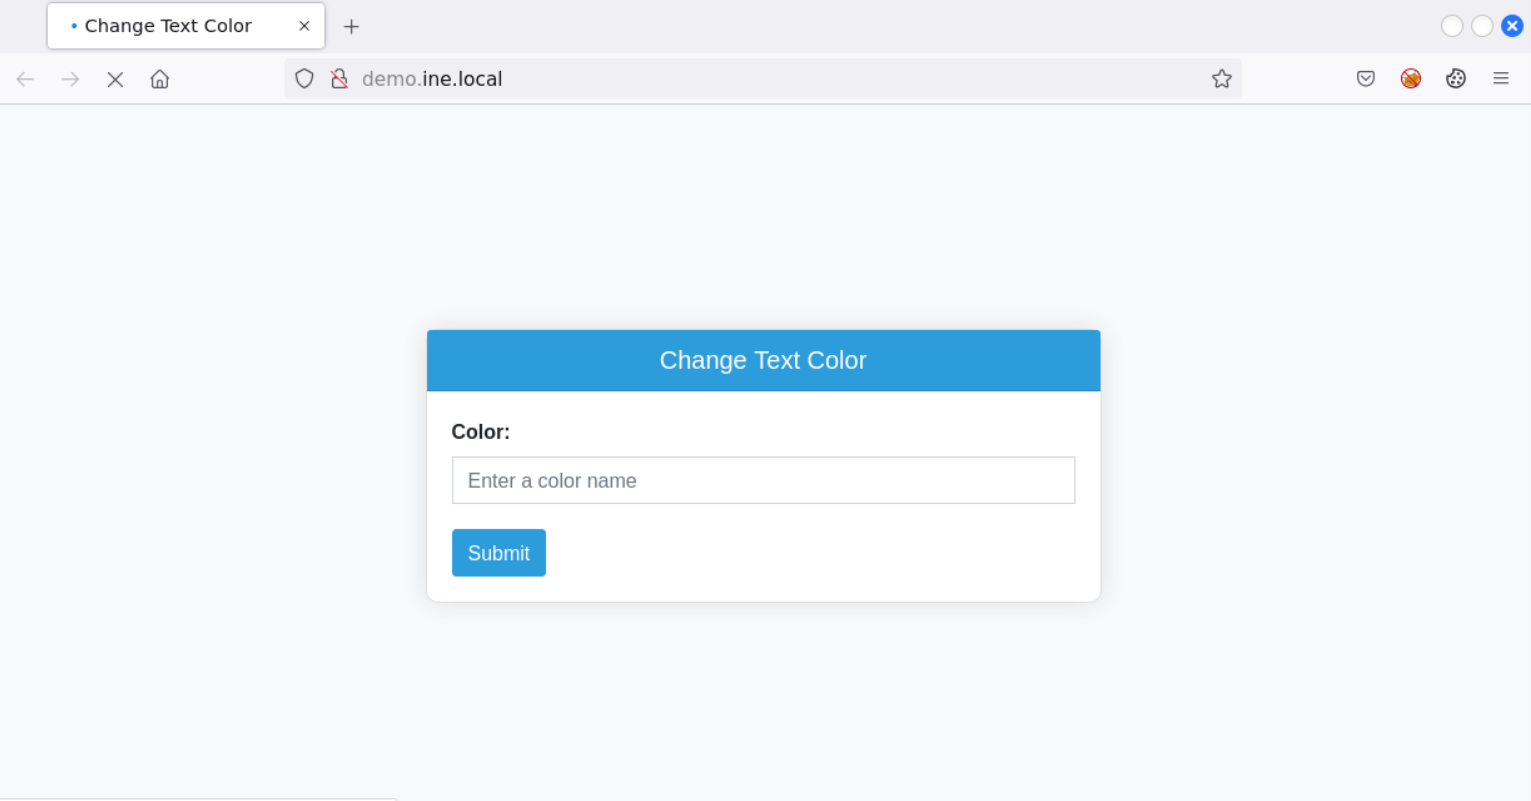Open the tracking protection shield panel
Image resolution: width=1531 pixels, height=801 pixels.
305,79
